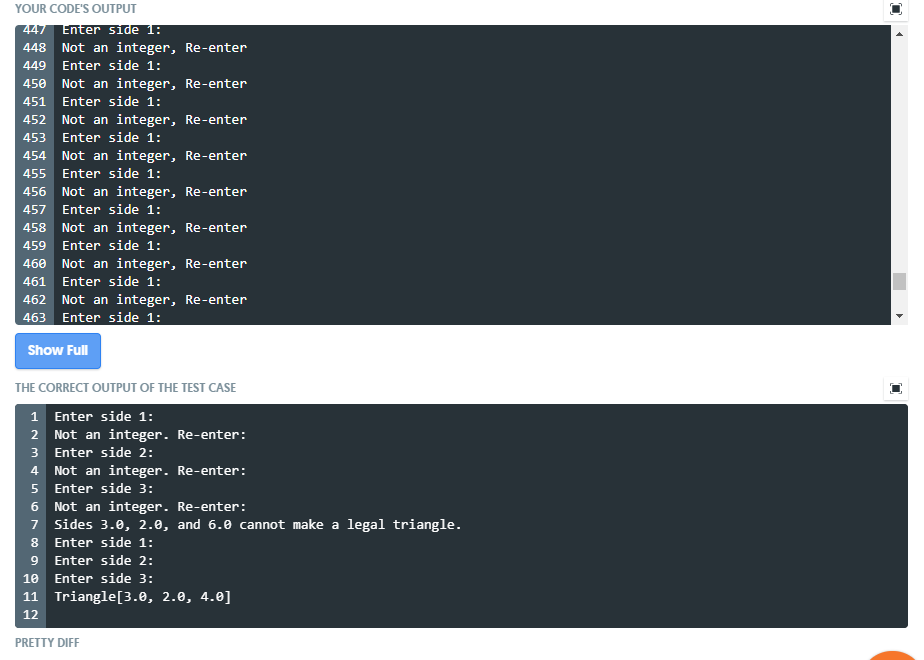Click line number 11 in the correct output

coord(30,596)
